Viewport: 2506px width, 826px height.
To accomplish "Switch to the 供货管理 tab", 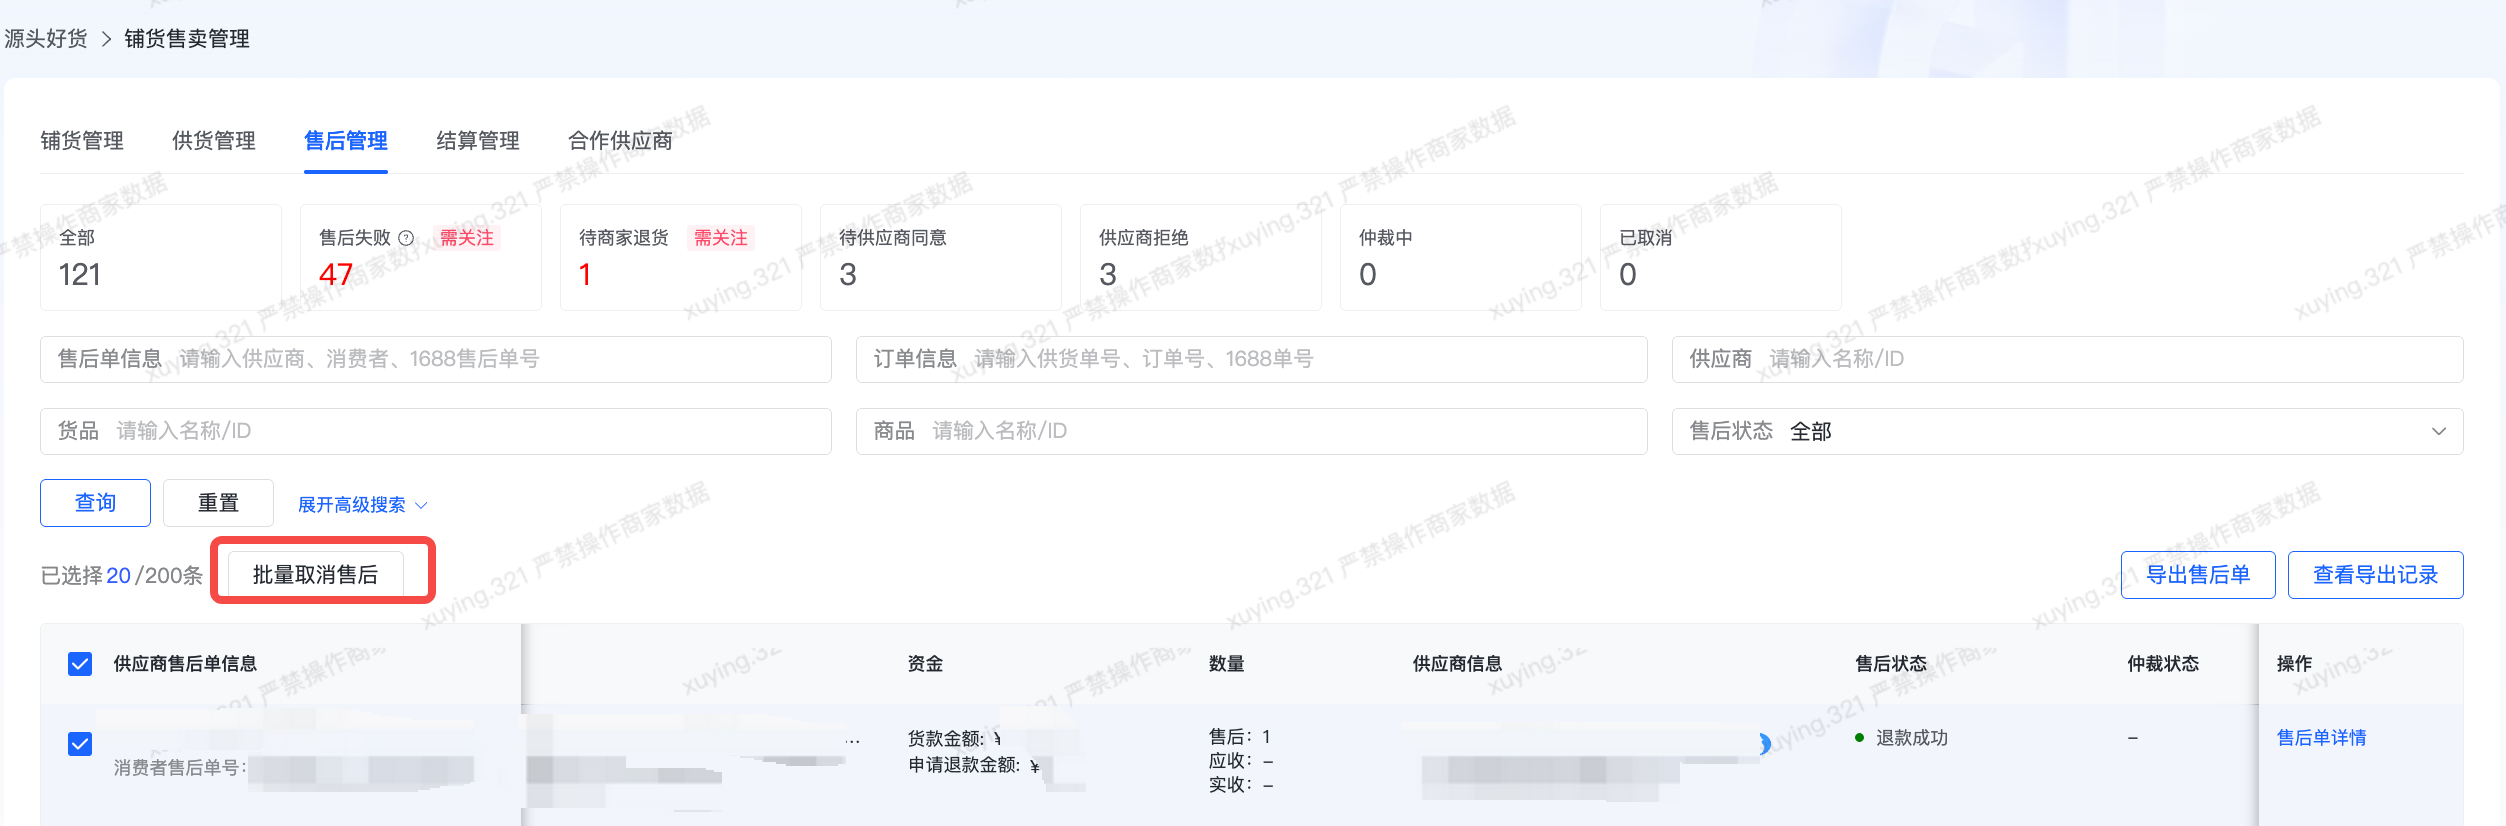I will coord(214,141).
